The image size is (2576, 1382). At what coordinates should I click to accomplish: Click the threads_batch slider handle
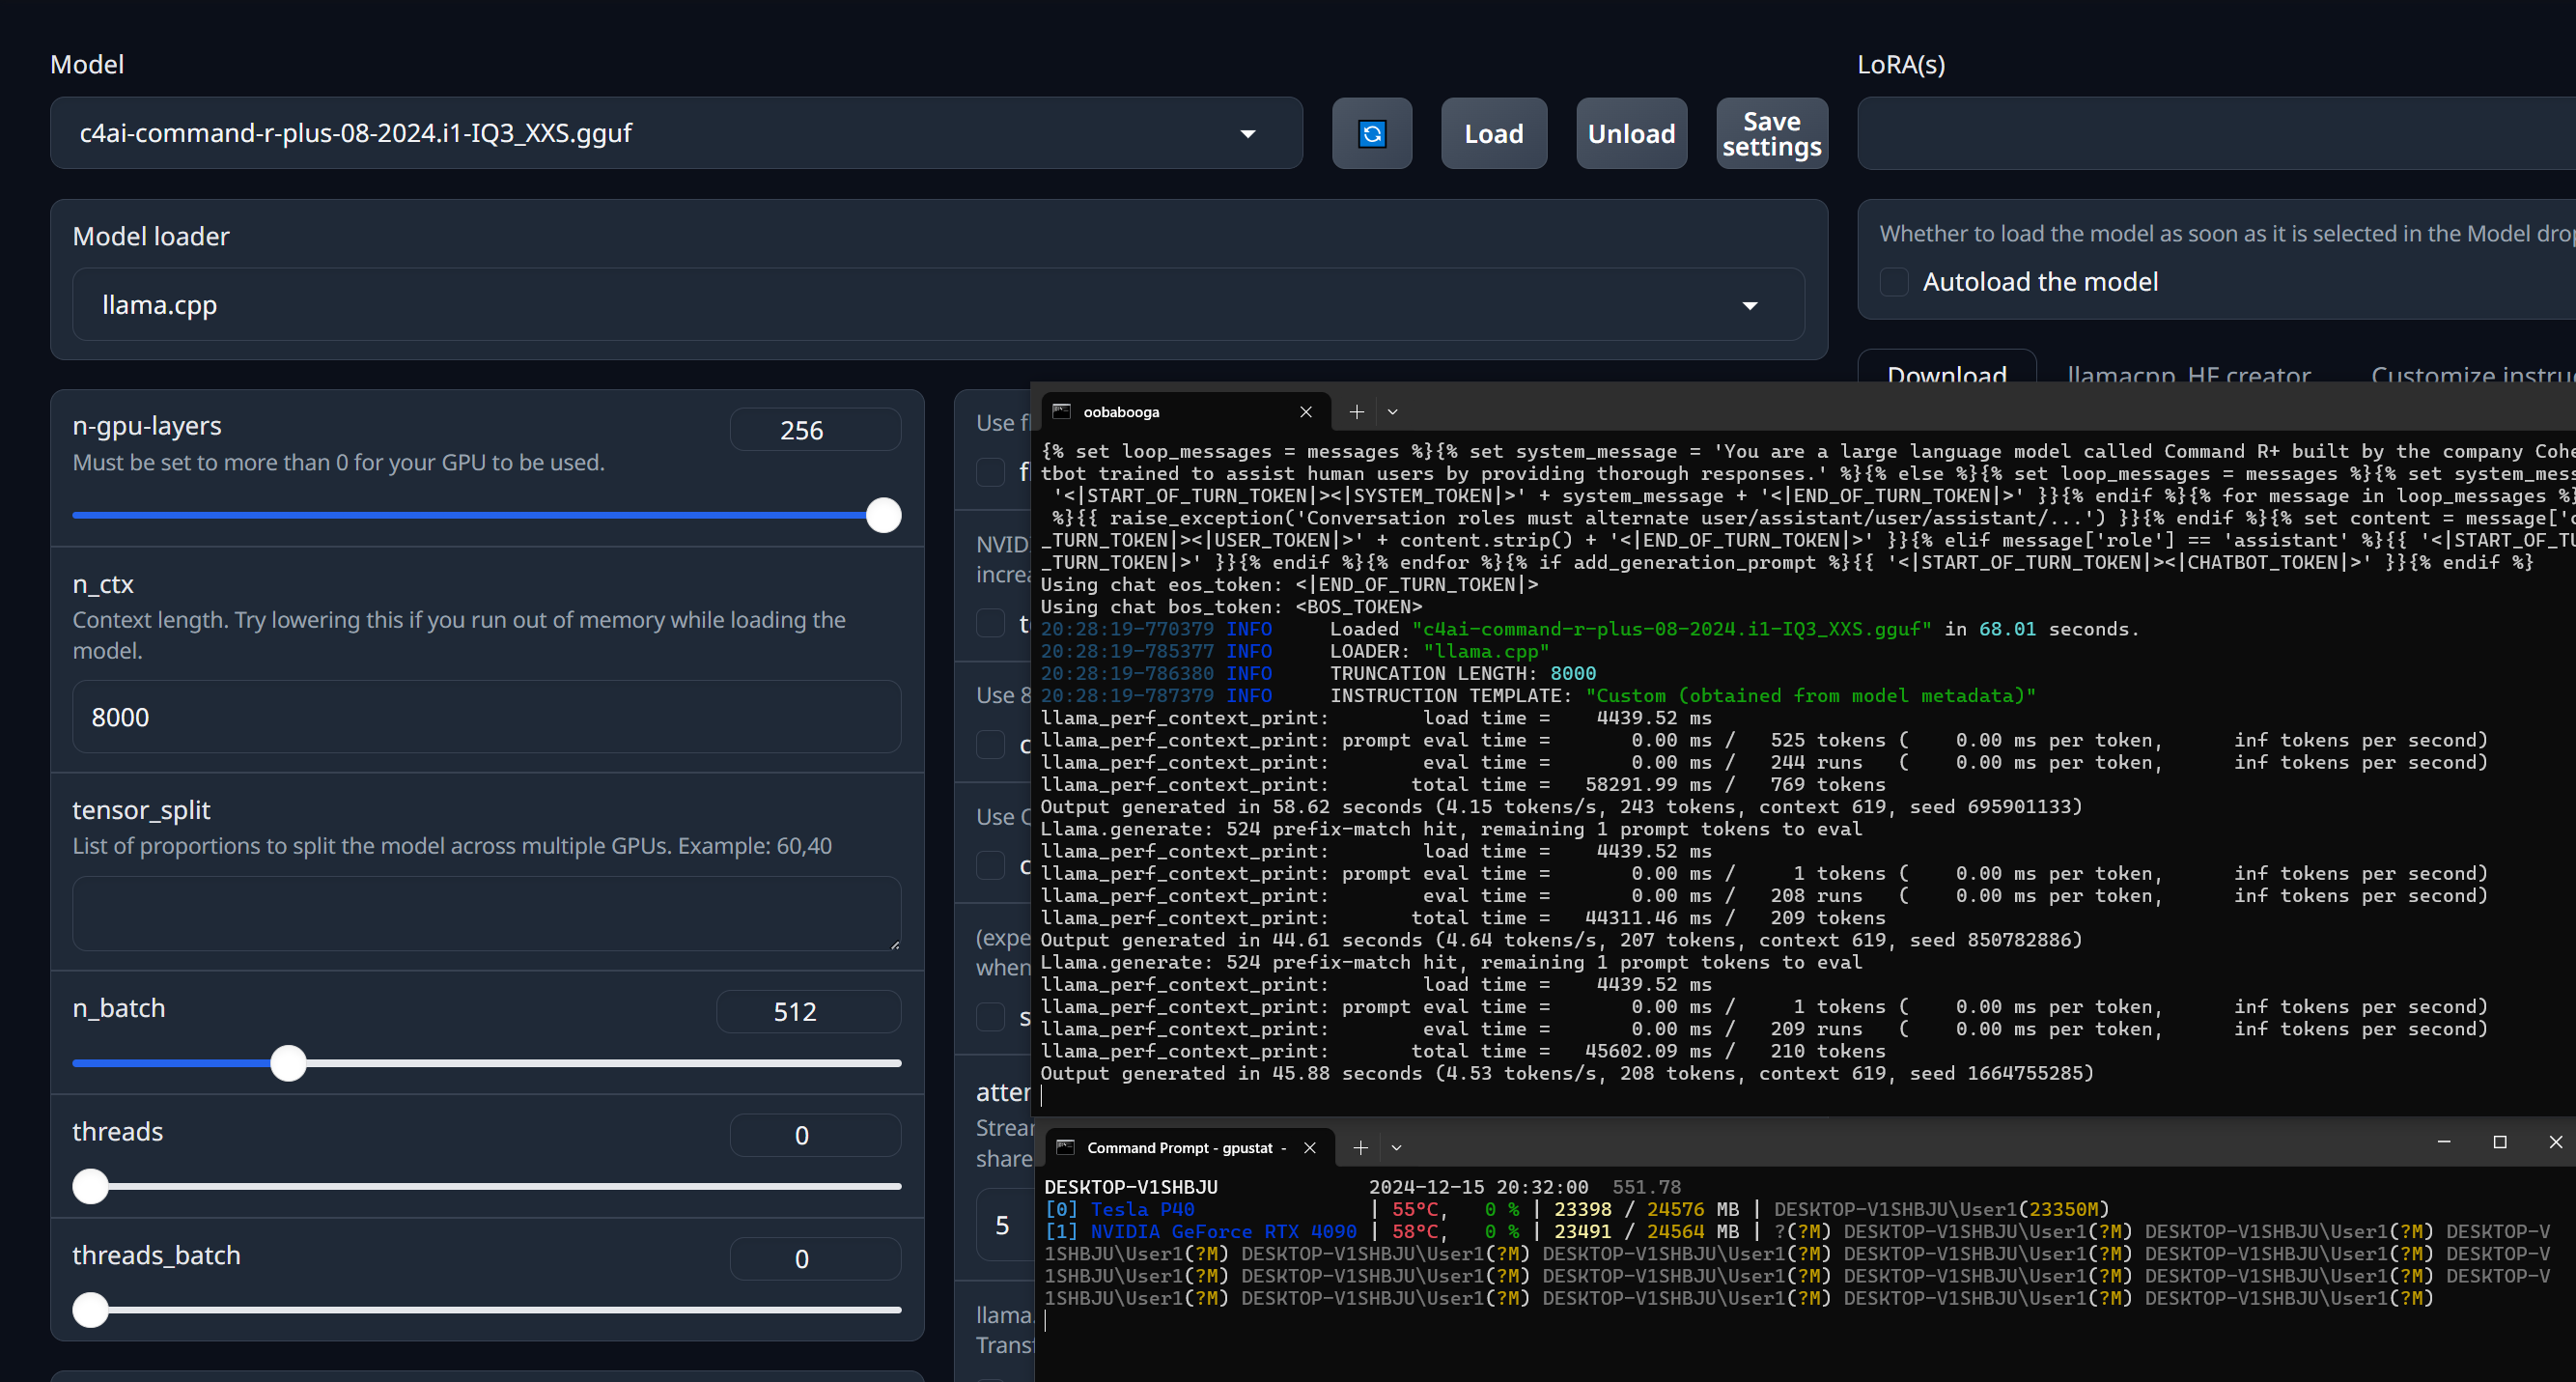91,1309
